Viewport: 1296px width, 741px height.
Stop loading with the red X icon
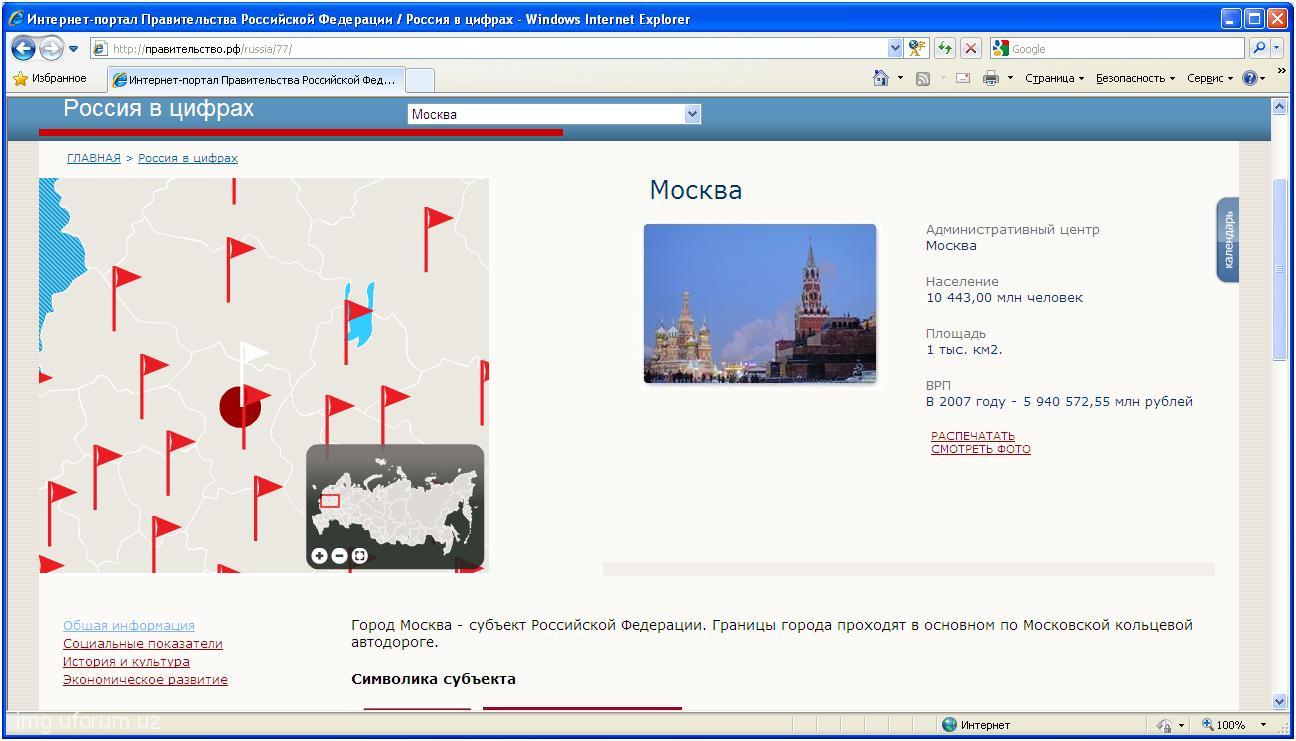(970, 48)
